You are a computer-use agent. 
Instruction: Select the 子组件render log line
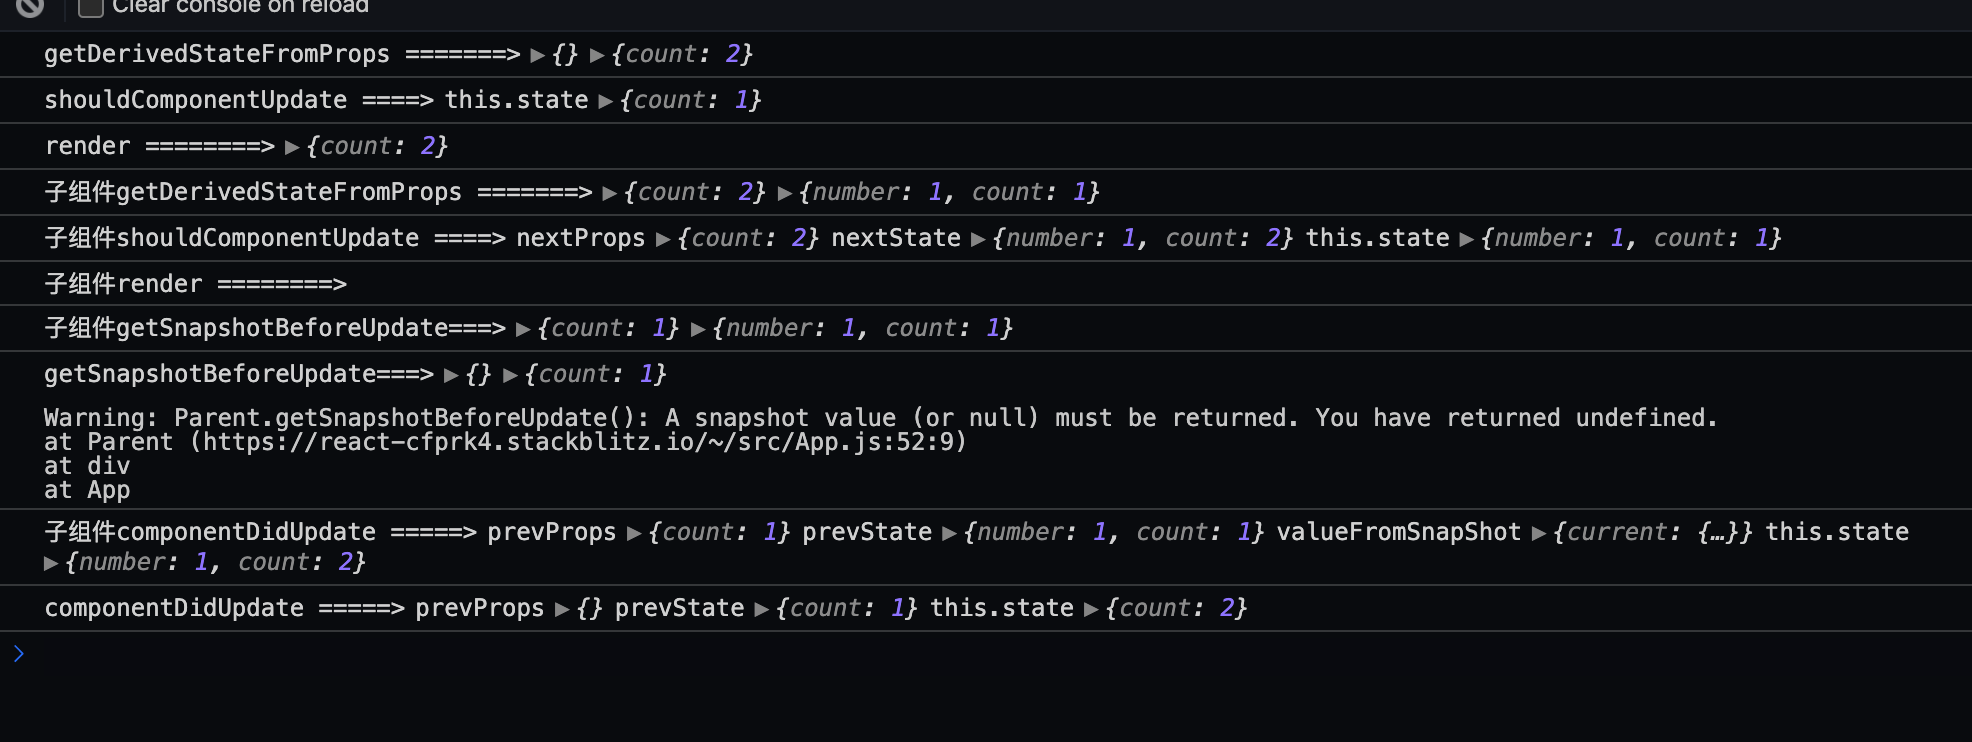(986, 284)
